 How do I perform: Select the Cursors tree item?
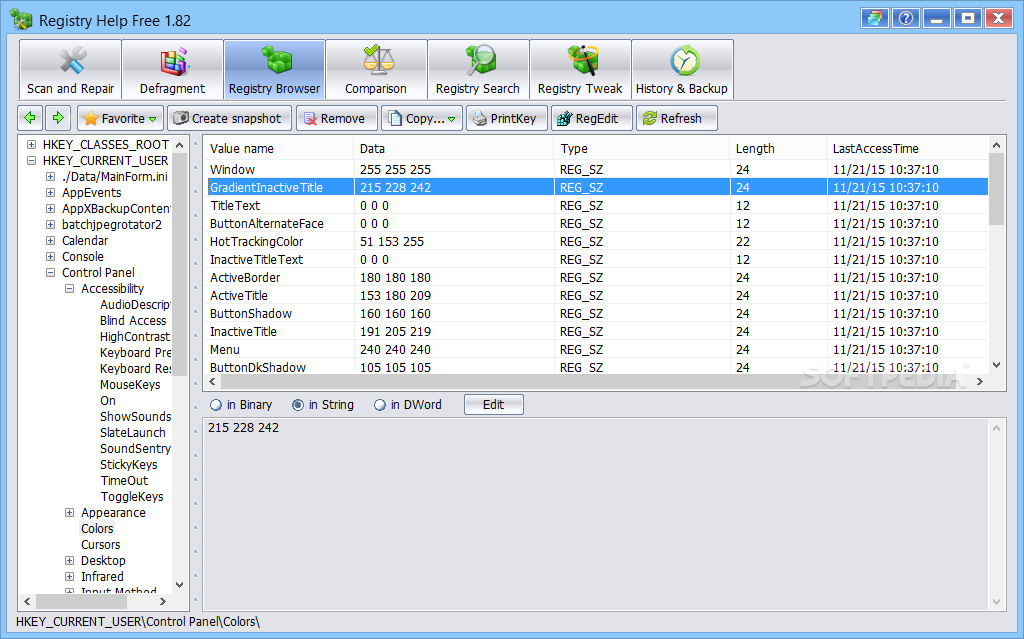click(101, 544)
